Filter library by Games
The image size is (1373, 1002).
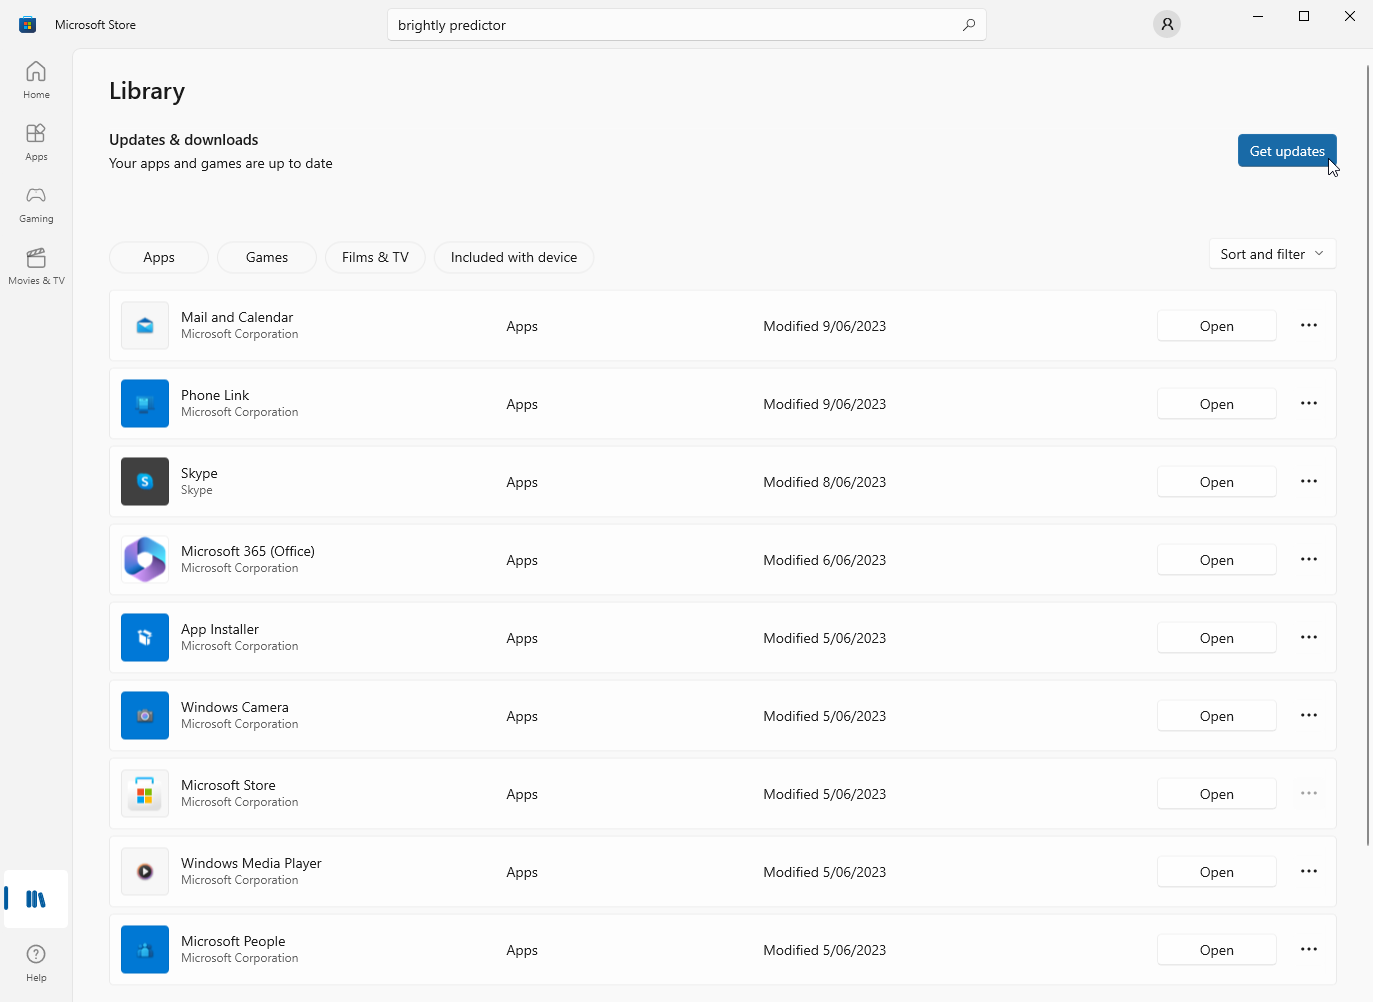pyautogui.click(x=267, y=257)
